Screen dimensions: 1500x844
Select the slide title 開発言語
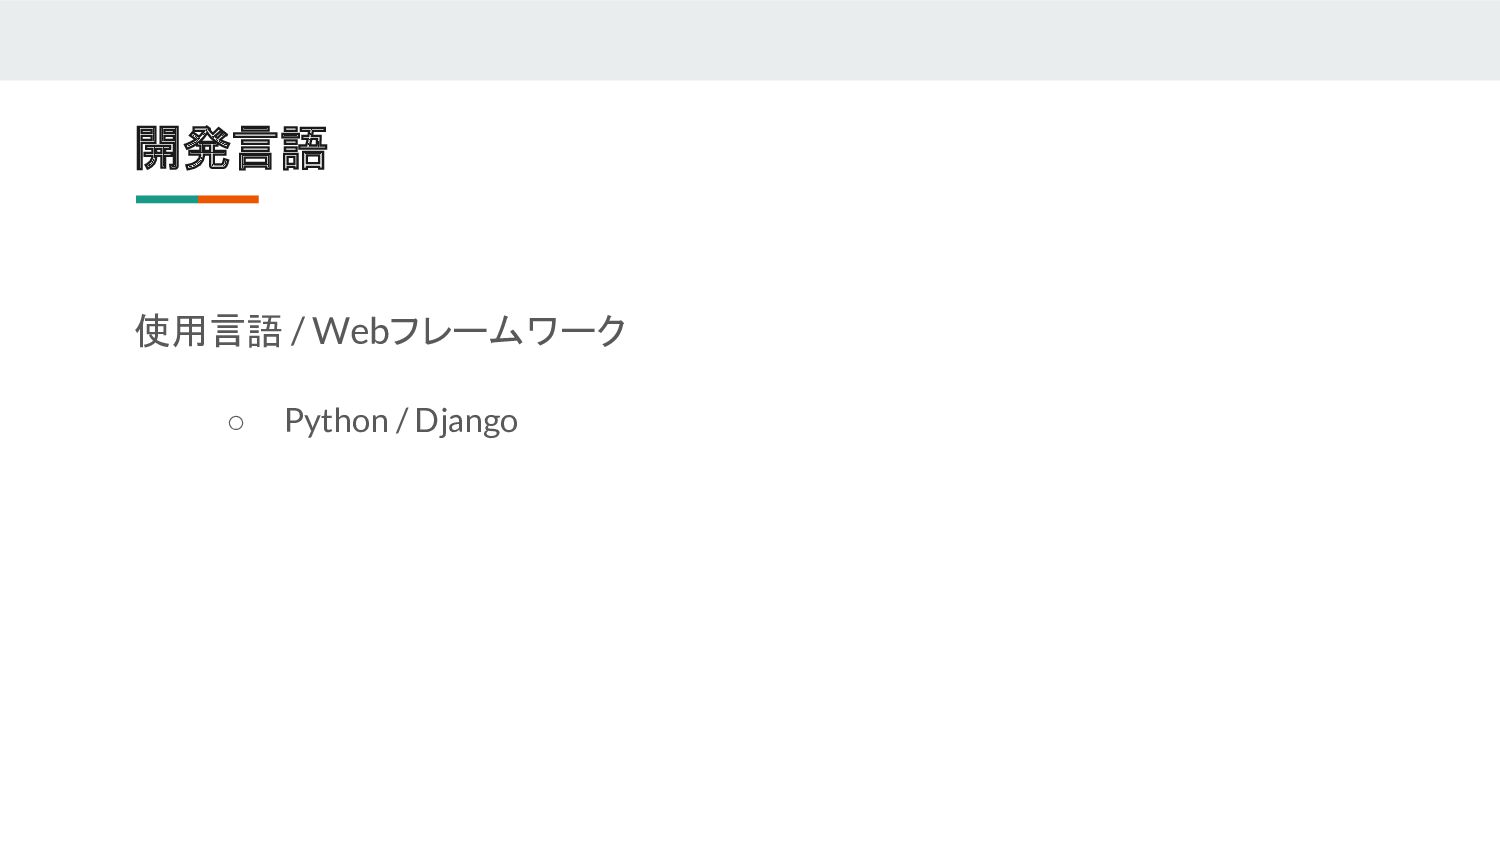pyautogui.click(x=231, y=148)
